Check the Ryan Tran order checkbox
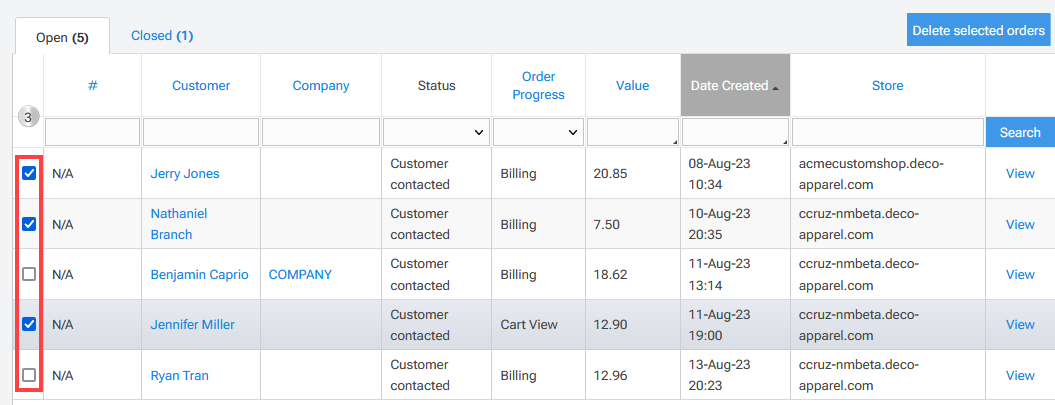The height and width of the screenshot is (405, 1055). pos(29,375)
